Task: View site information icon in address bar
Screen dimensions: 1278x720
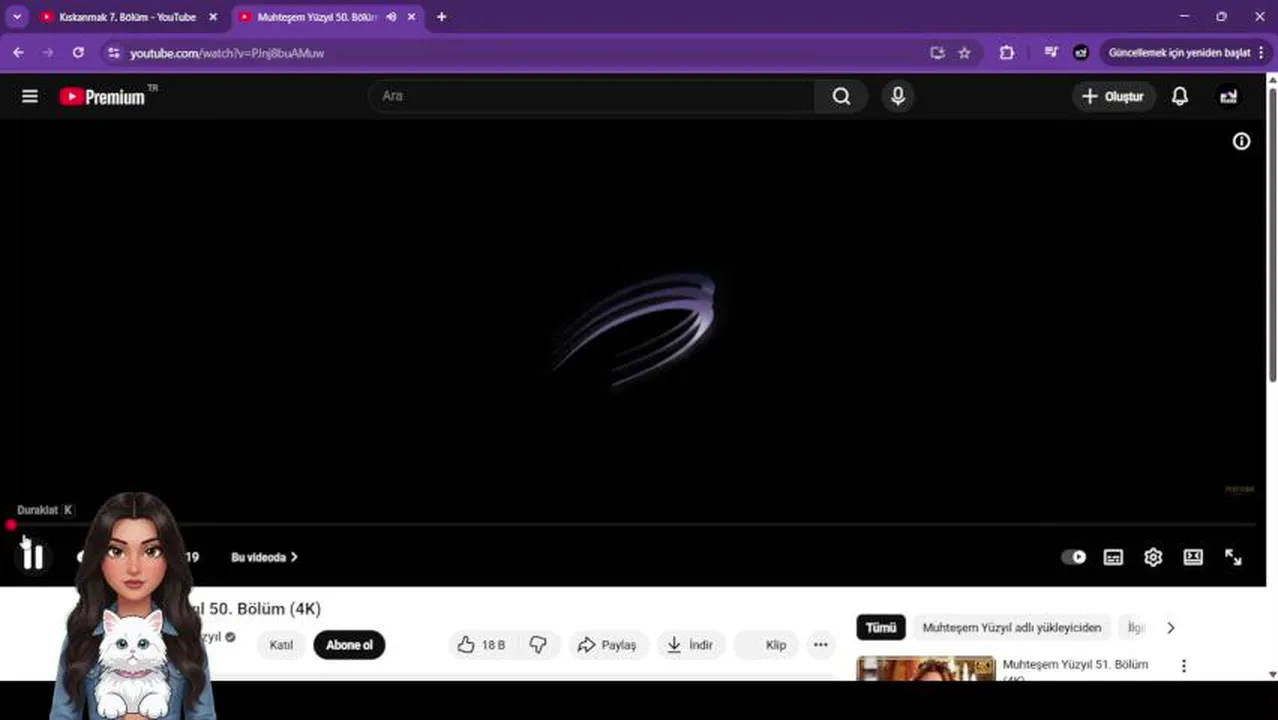Action: click(x=113, y=53)
